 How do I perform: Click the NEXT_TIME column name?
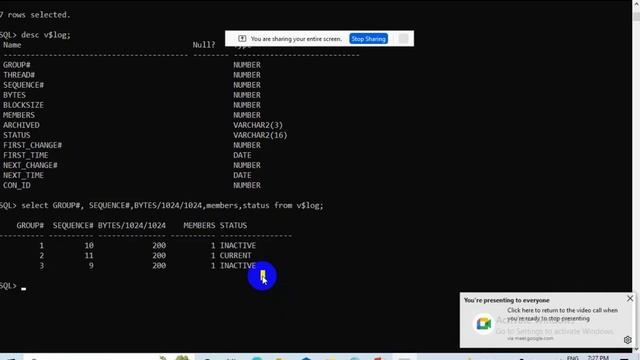[x=23, y=175]
